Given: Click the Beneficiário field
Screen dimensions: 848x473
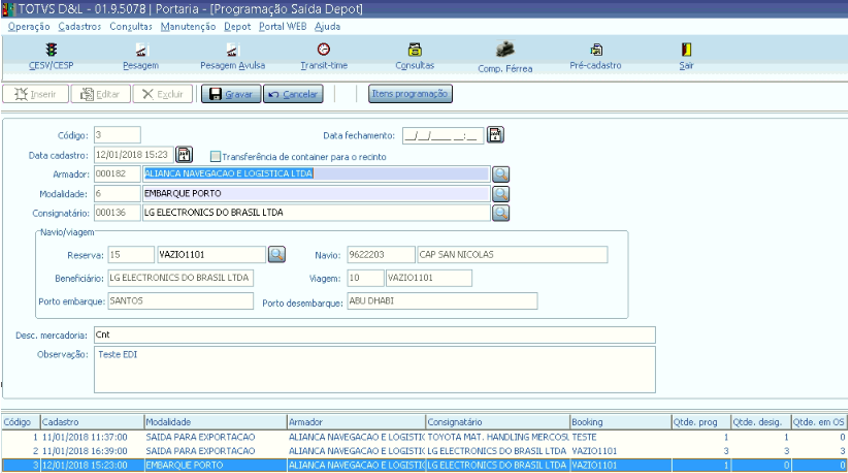Looking at the screenshot, I should [181, 278].
